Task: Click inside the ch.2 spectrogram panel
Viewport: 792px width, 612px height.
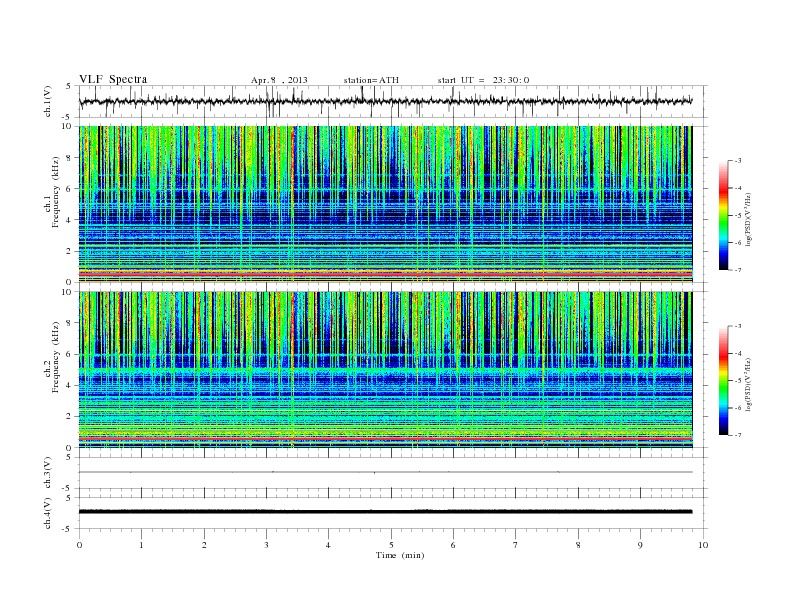Action: coord(385,370)
